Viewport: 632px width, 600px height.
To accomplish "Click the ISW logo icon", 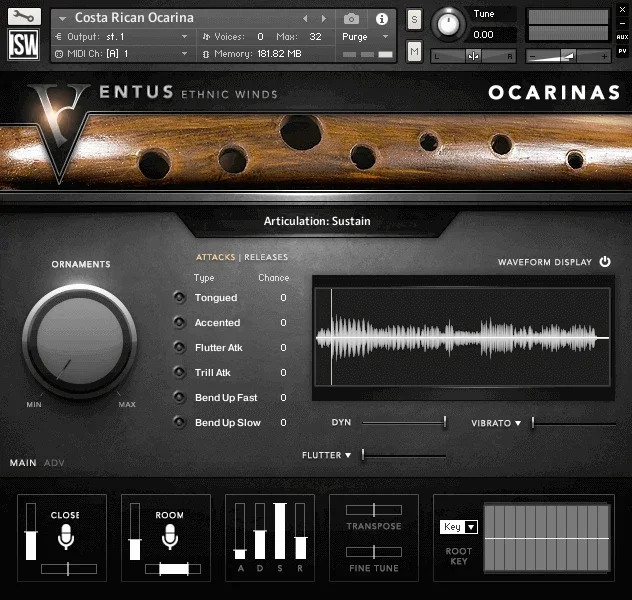I will (24, 44).
